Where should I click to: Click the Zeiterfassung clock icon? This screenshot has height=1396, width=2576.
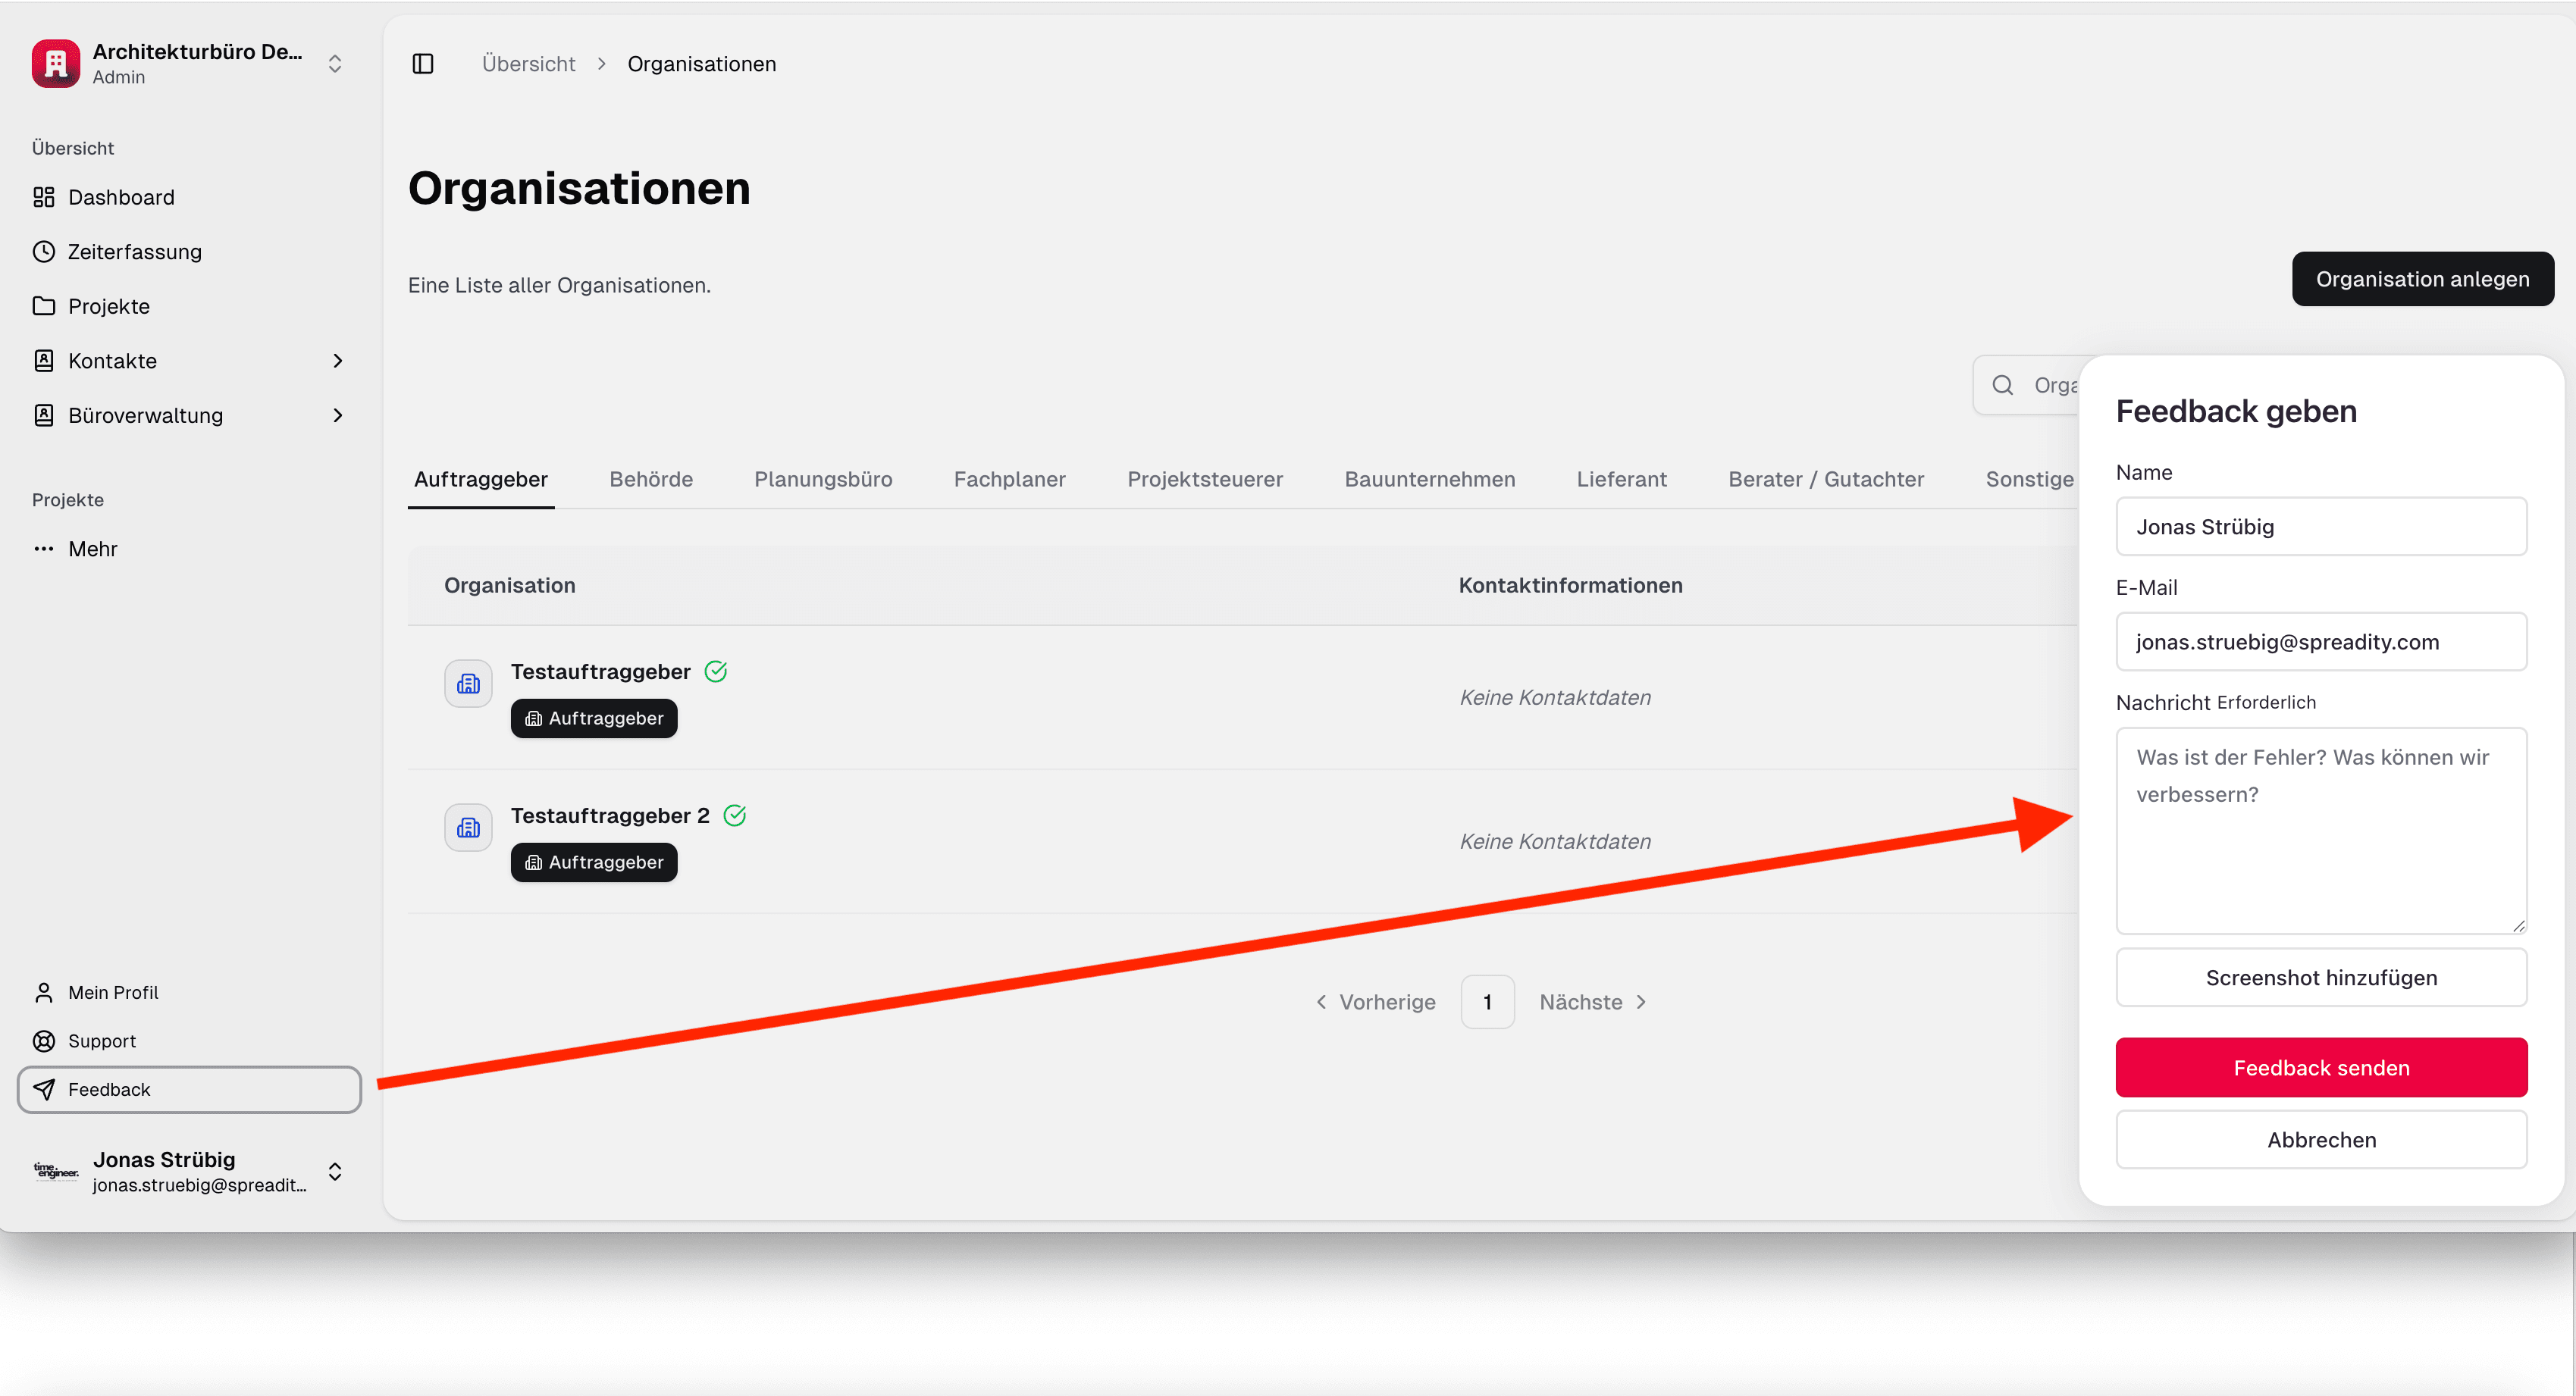[x=44, y=252]
